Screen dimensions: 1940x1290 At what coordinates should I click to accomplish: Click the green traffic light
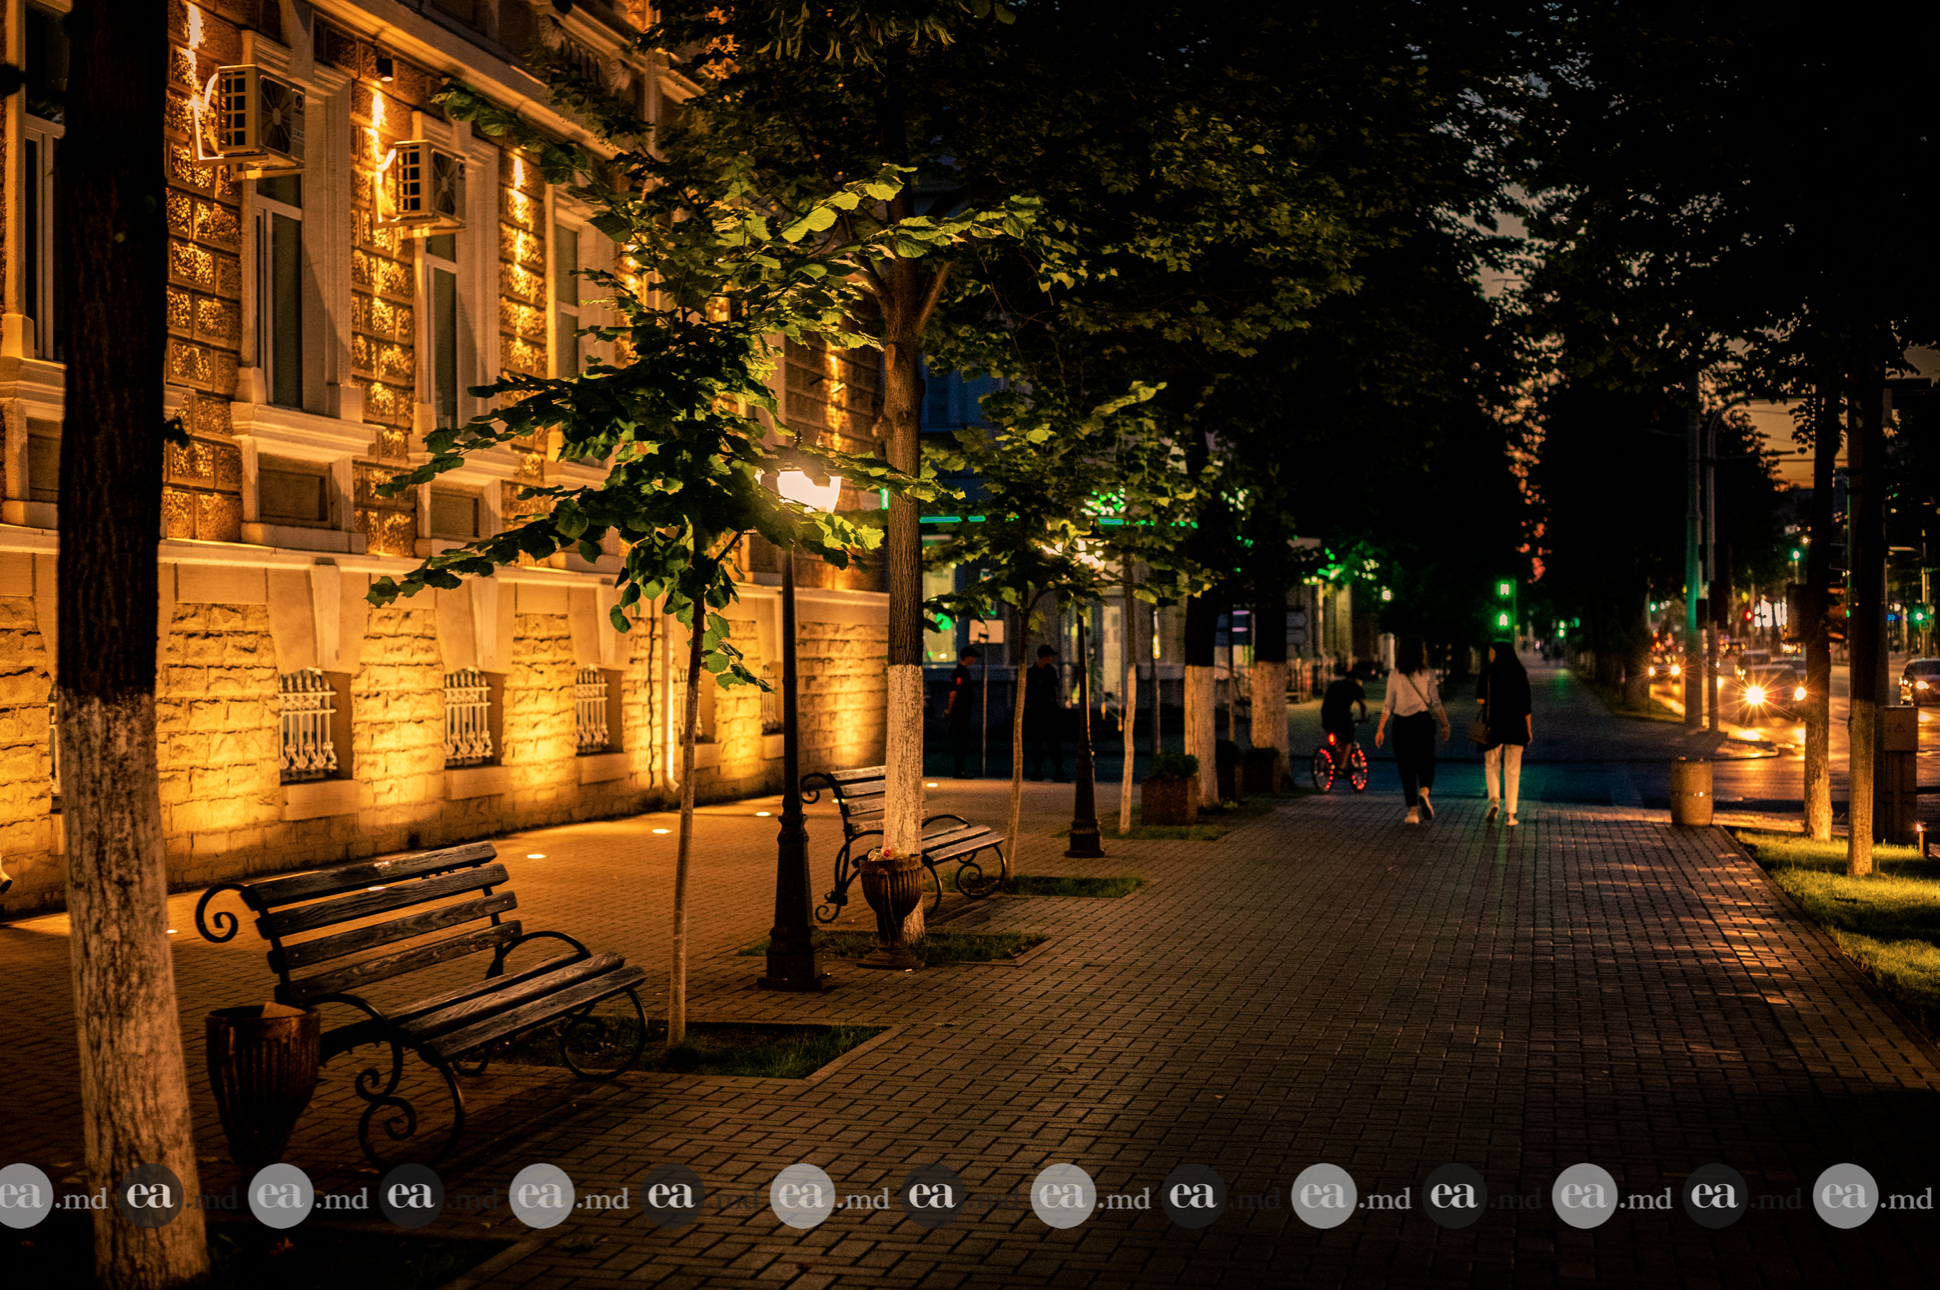point(1503,604)
